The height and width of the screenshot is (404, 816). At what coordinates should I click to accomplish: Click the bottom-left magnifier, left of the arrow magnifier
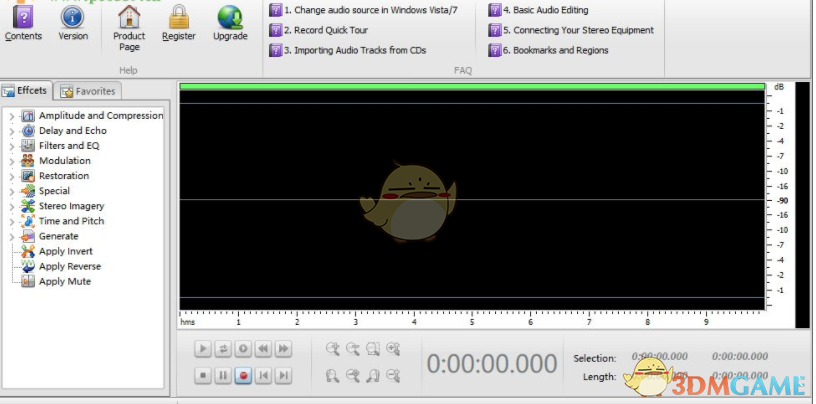tap(333, 375)
